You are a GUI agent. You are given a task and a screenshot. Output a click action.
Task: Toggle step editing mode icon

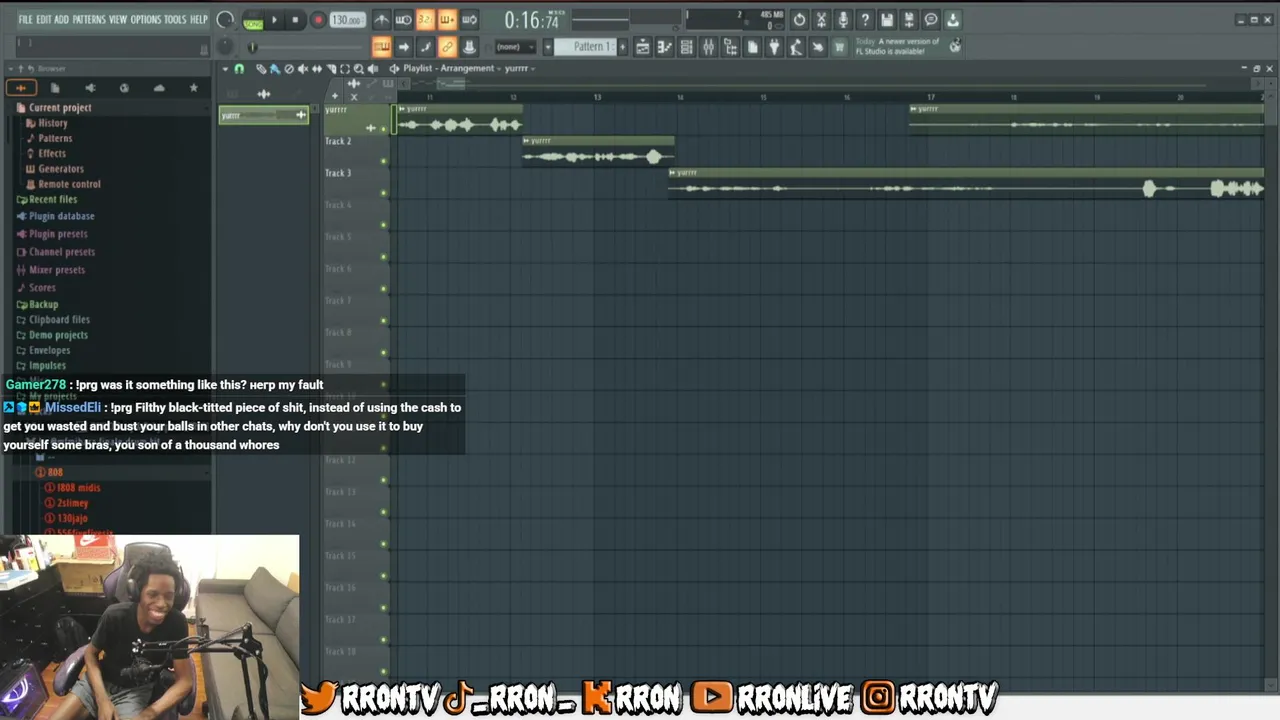pyautogui.click(x=425, y=47)
